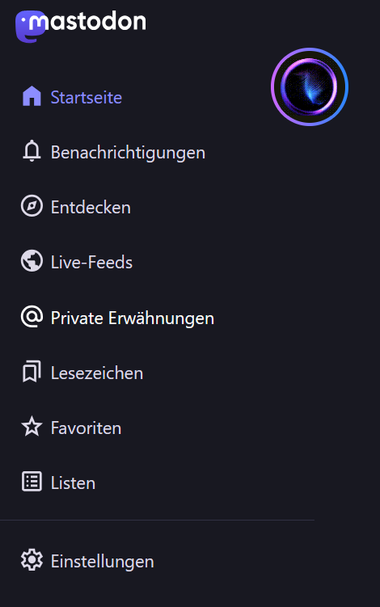The height and width of the screenshot is (607, 380).
Task: Click the globe icon for Live-Feeds
Action: click(32, 261)
